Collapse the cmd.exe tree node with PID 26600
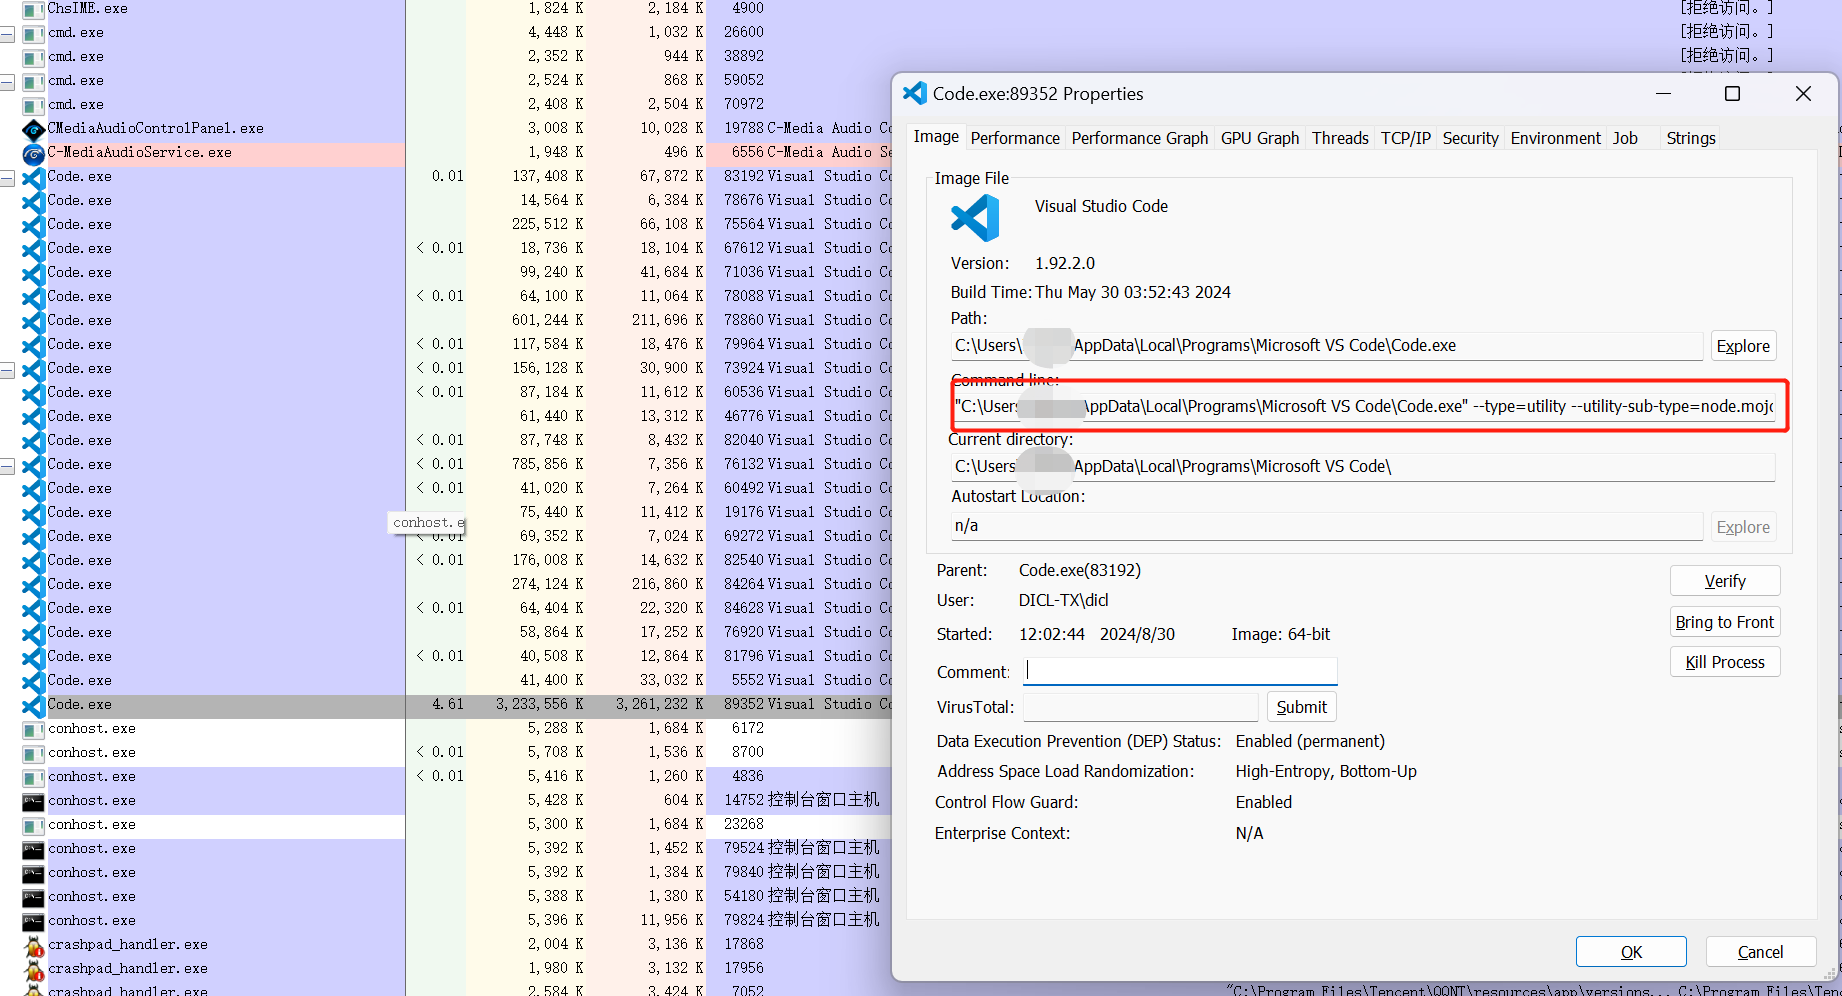Viewport: 1842px width, 996px height. point(7,33)
